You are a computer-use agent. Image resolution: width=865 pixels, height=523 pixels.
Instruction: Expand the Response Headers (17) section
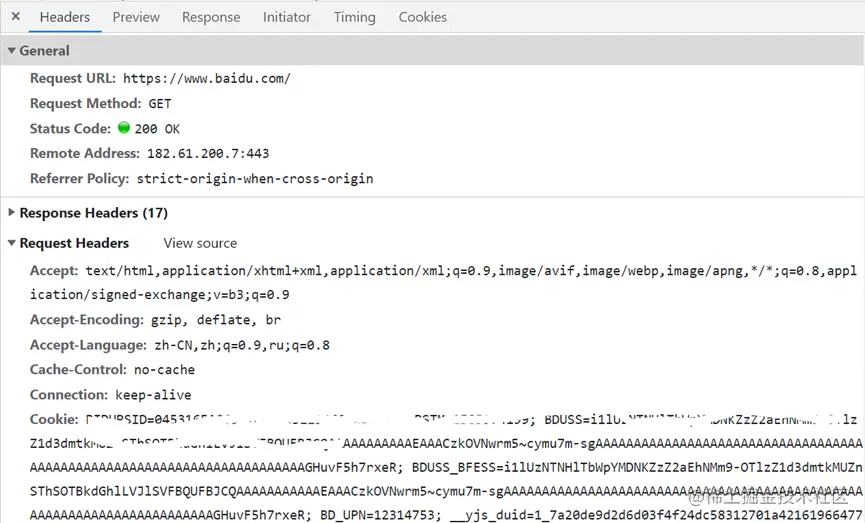pyautogui.click(x=12, y=212)
